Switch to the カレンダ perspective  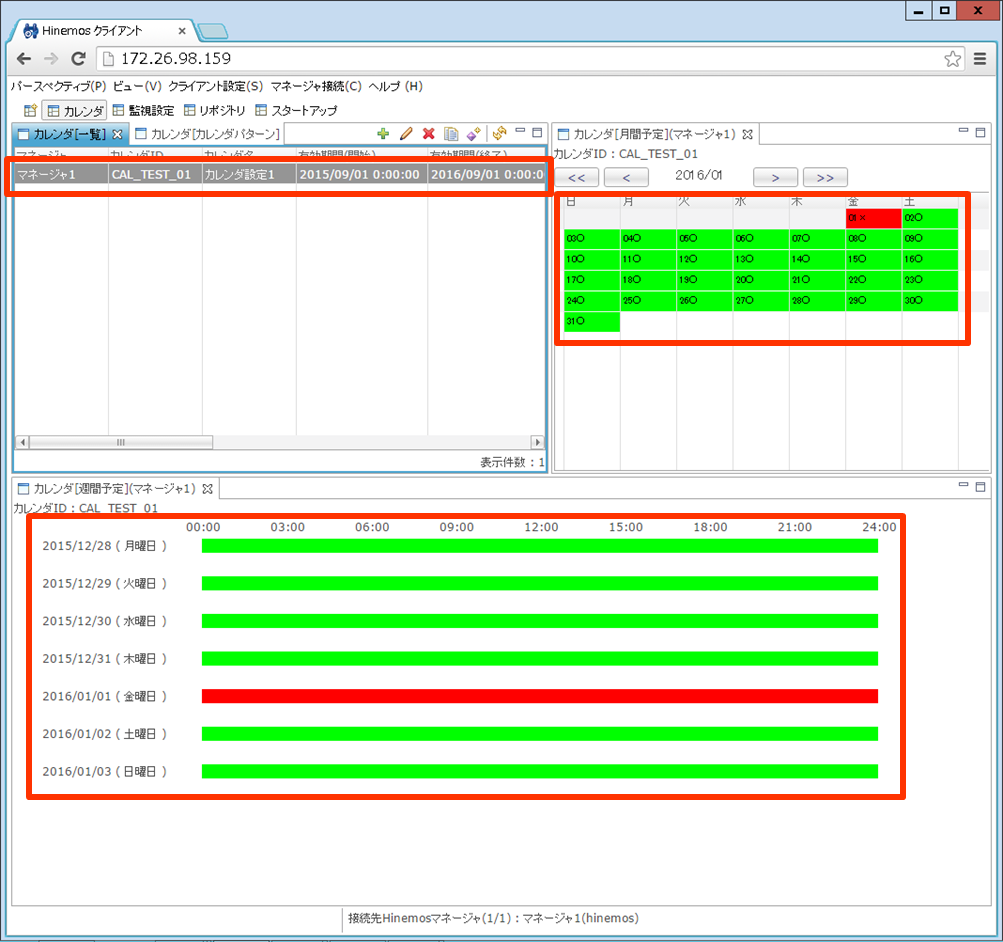(x=75, y=111)
